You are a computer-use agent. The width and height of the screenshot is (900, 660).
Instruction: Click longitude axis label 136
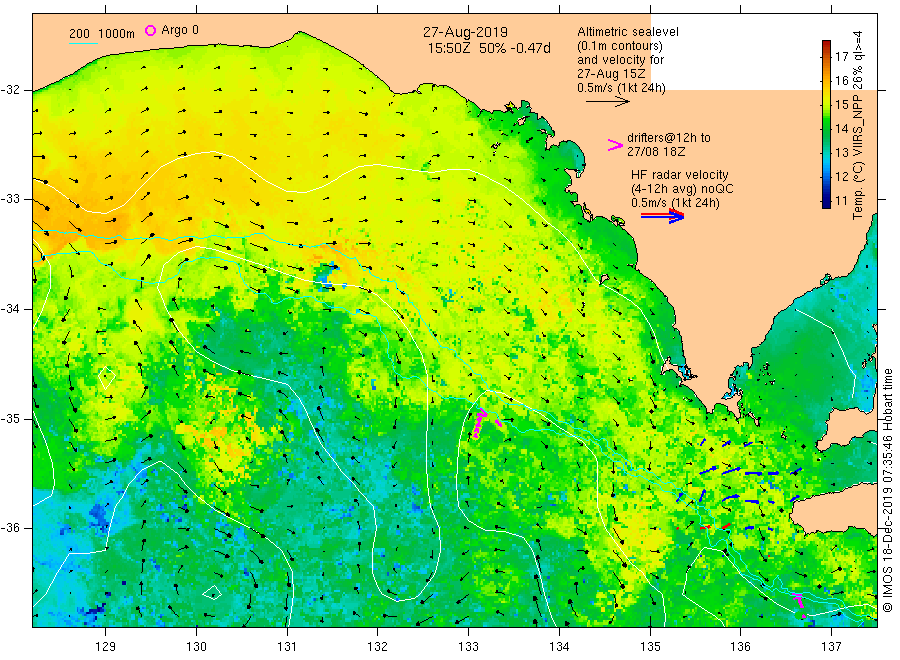pyautogui.click(x=740, y=647)
